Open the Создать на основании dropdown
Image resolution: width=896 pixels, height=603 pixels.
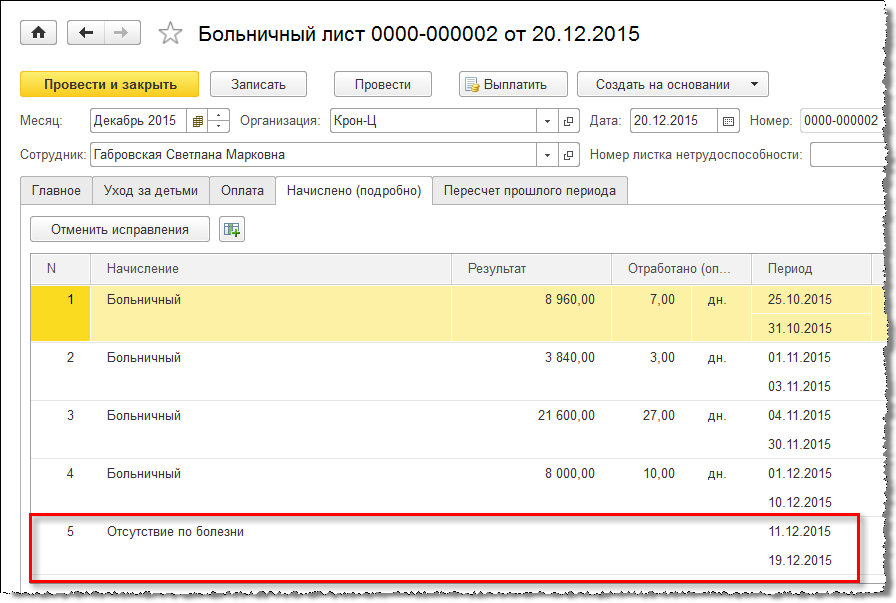674,85
